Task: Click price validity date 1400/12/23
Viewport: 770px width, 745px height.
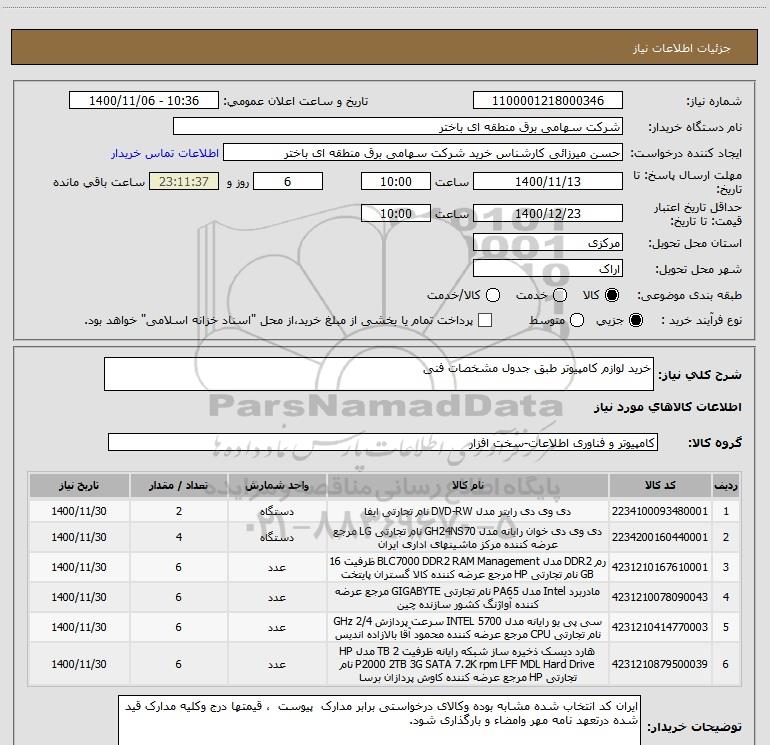Action: [x=548, y=214]
